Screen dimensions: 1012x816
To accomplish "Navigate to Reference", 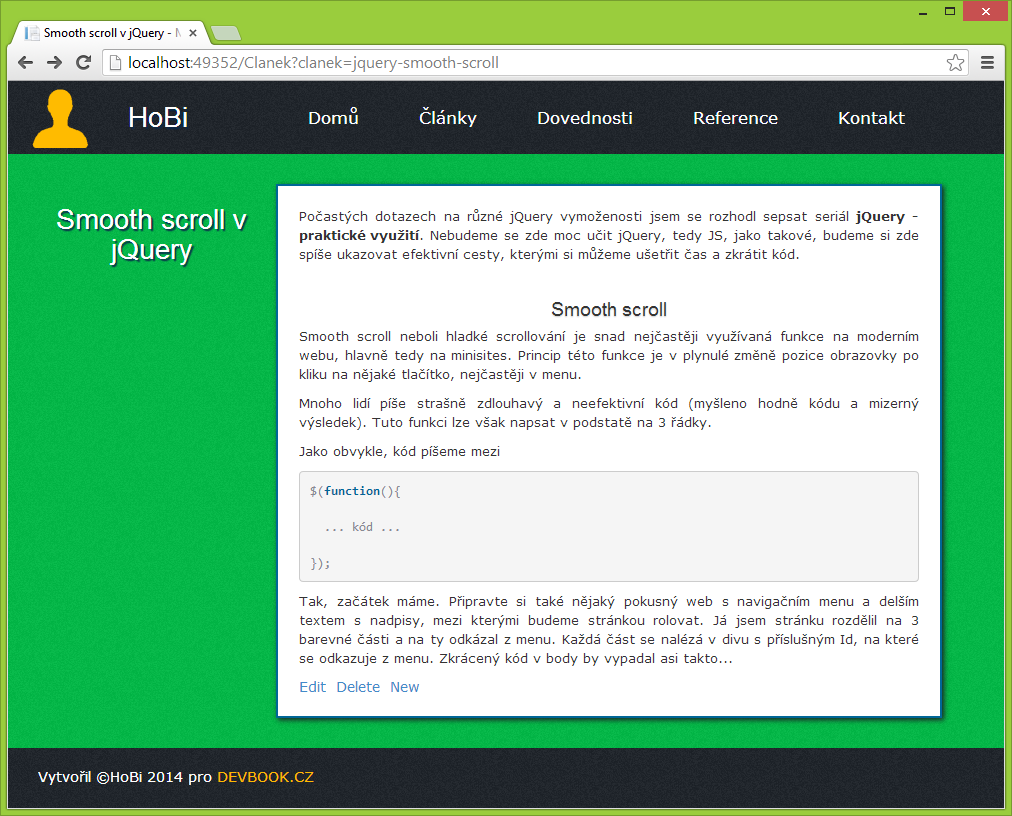I will tap(735, 117).
